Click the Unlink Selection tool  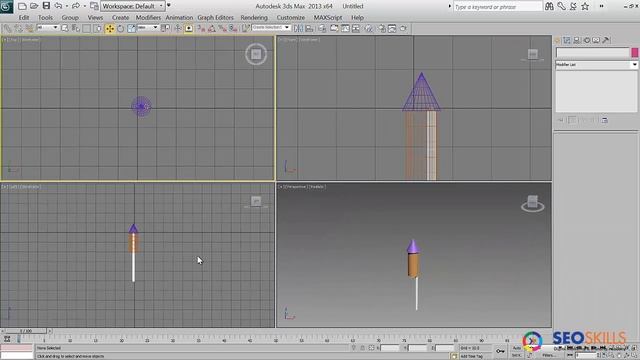tap(19, 28)
